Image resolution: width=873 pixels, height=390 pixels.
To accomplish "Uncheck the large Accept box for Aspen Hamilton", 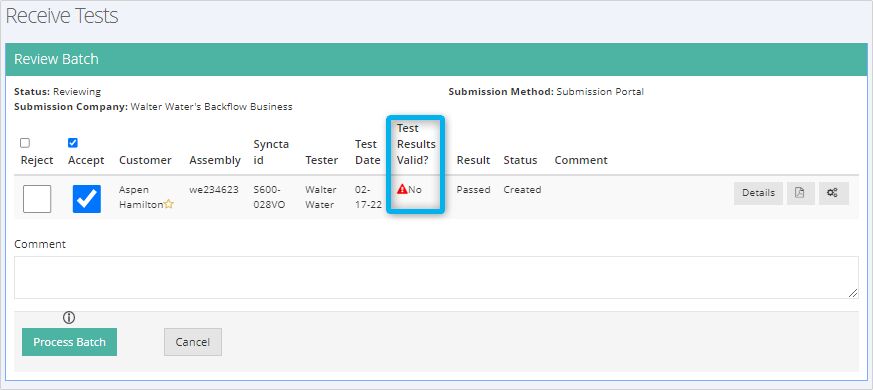I will [87, 199].
